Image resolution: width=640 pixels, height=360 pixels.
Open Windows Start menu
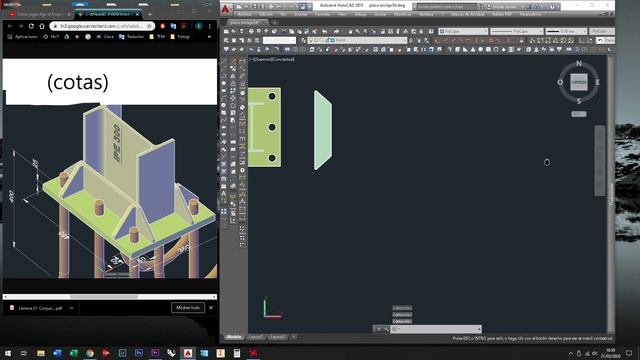click(x=7, y=353)
